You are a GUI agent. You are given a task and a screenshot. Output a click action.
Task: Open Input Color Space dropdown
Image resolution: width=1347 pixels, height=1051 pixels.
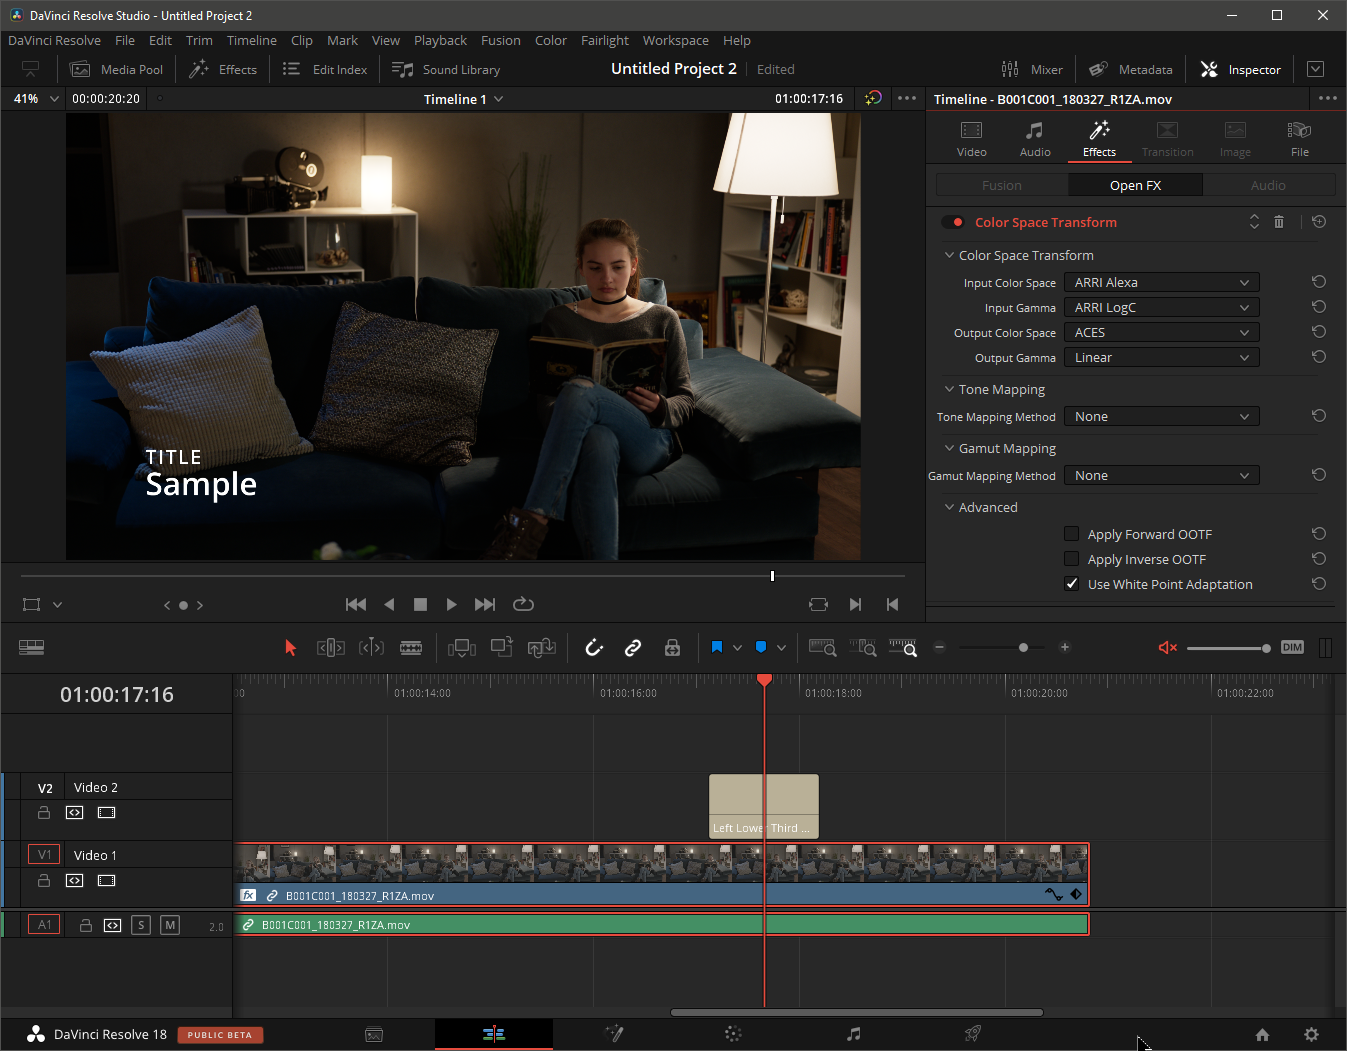click(x=1161, y=282)
